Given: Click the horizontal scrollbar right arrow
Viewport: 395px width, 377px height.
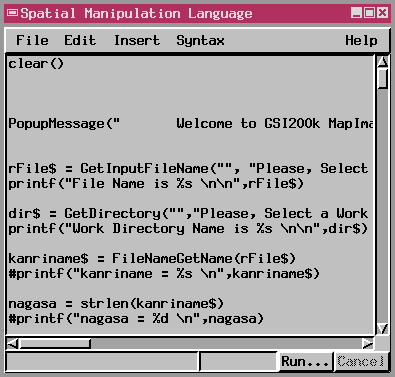Looking at the screenshot, I should point(368,343).
